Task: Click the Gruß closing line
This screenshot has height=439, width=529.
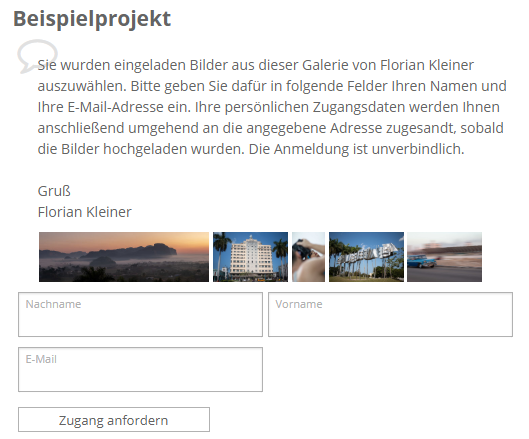Action: 54,191
